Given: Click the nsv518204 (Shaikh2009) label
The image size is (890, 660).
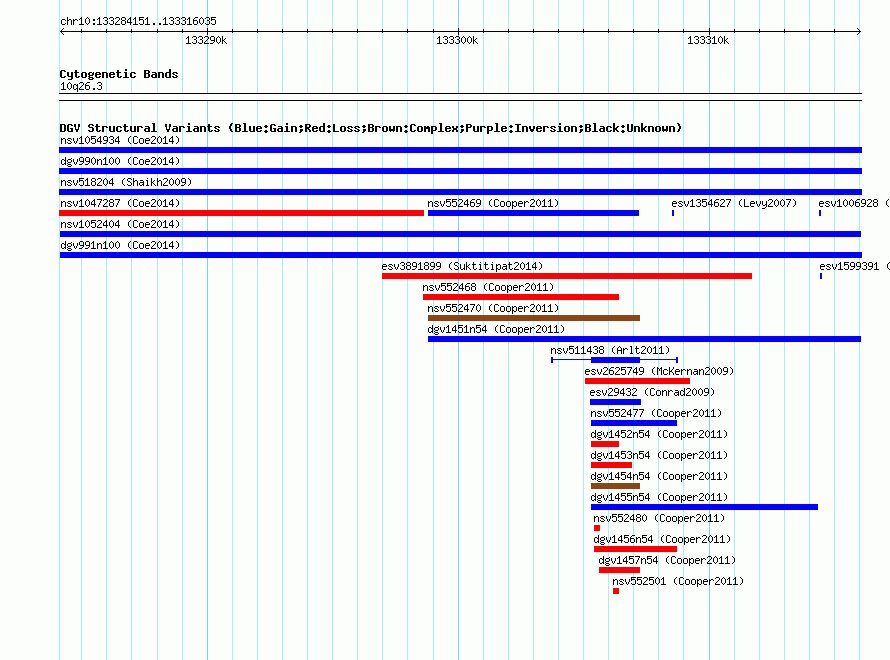Looking at the screenshot, I should click(126, 182).
